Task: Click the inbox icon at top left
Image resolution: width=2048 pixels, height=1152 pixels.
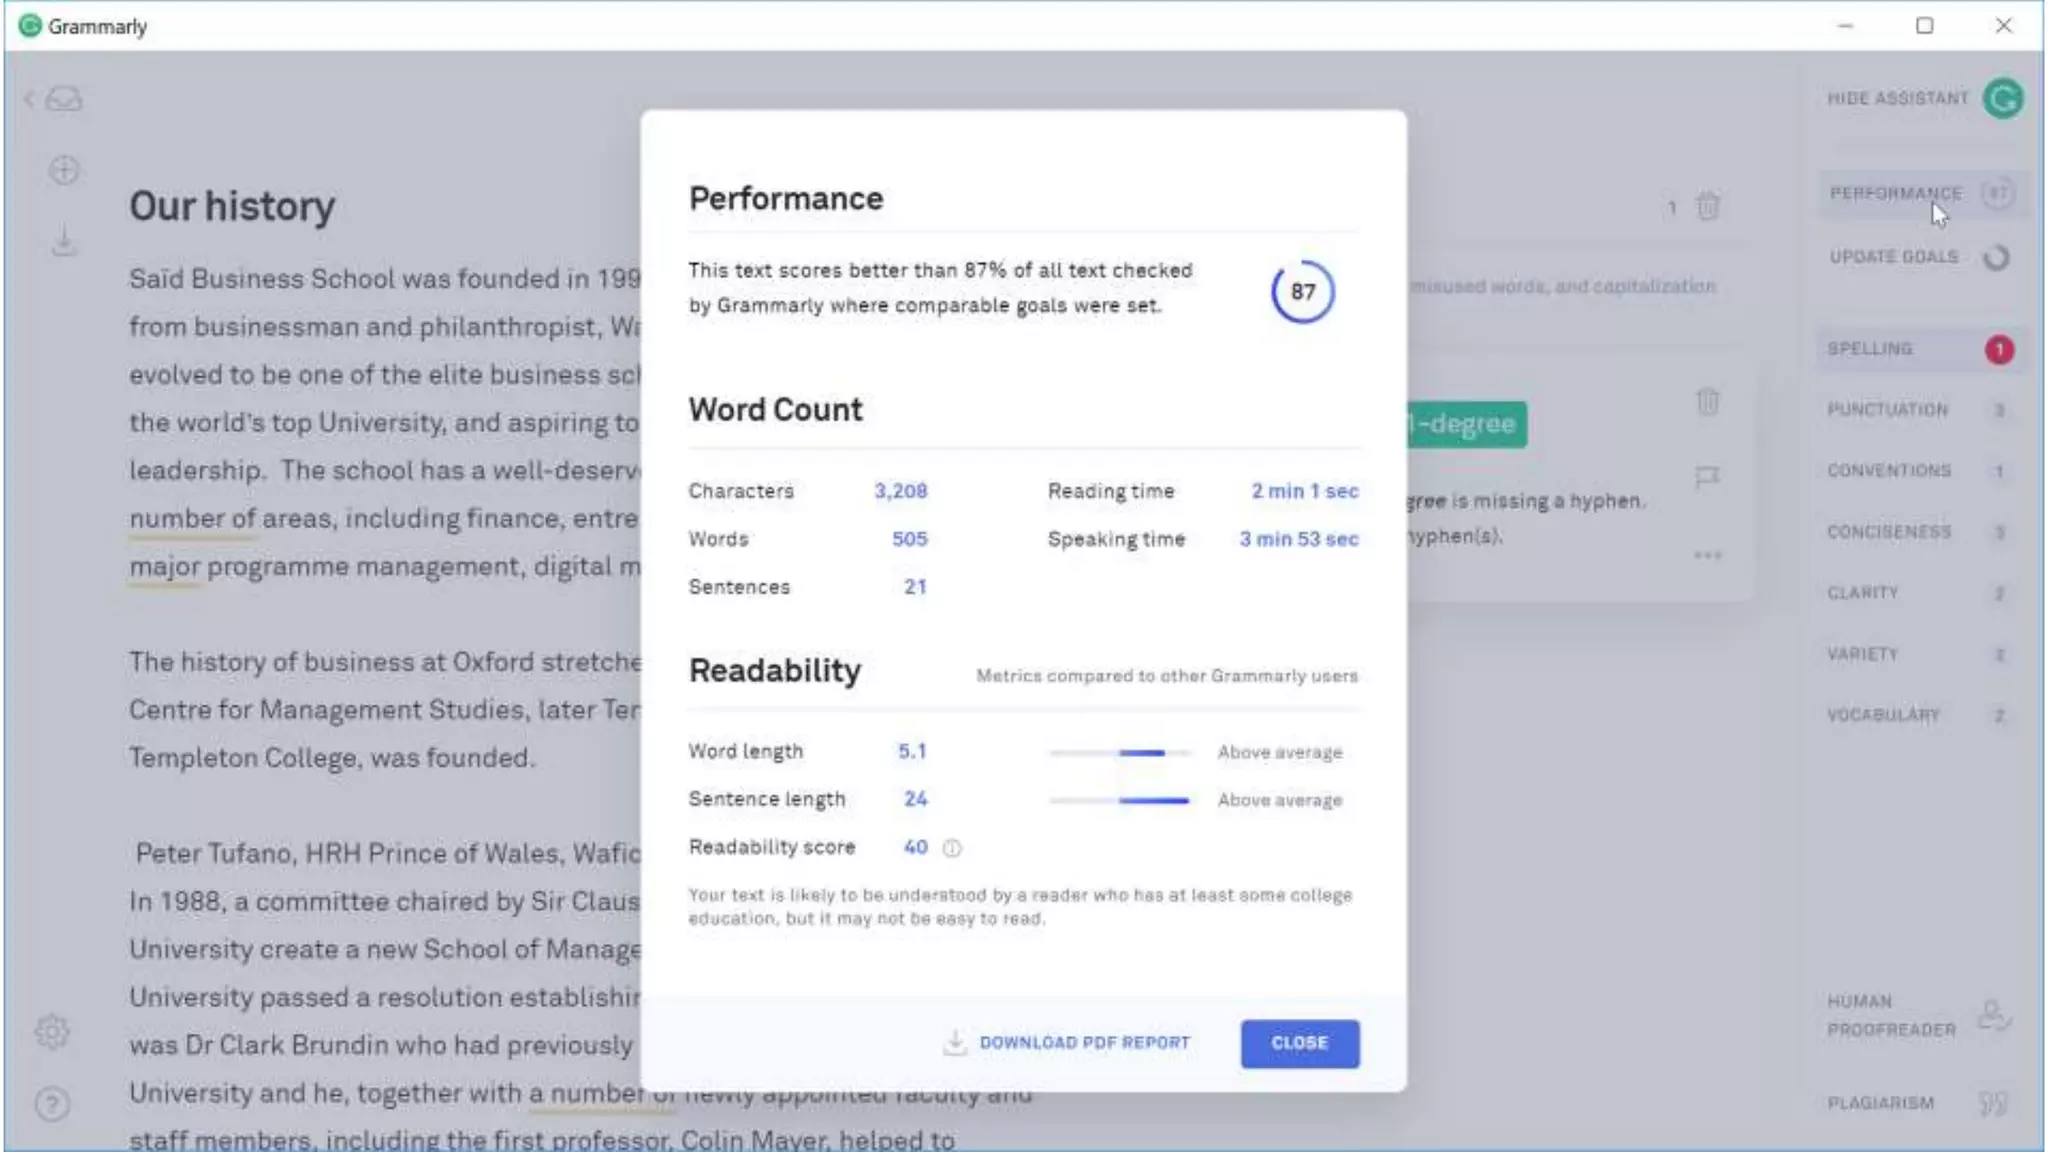Action: click(64, 99)
